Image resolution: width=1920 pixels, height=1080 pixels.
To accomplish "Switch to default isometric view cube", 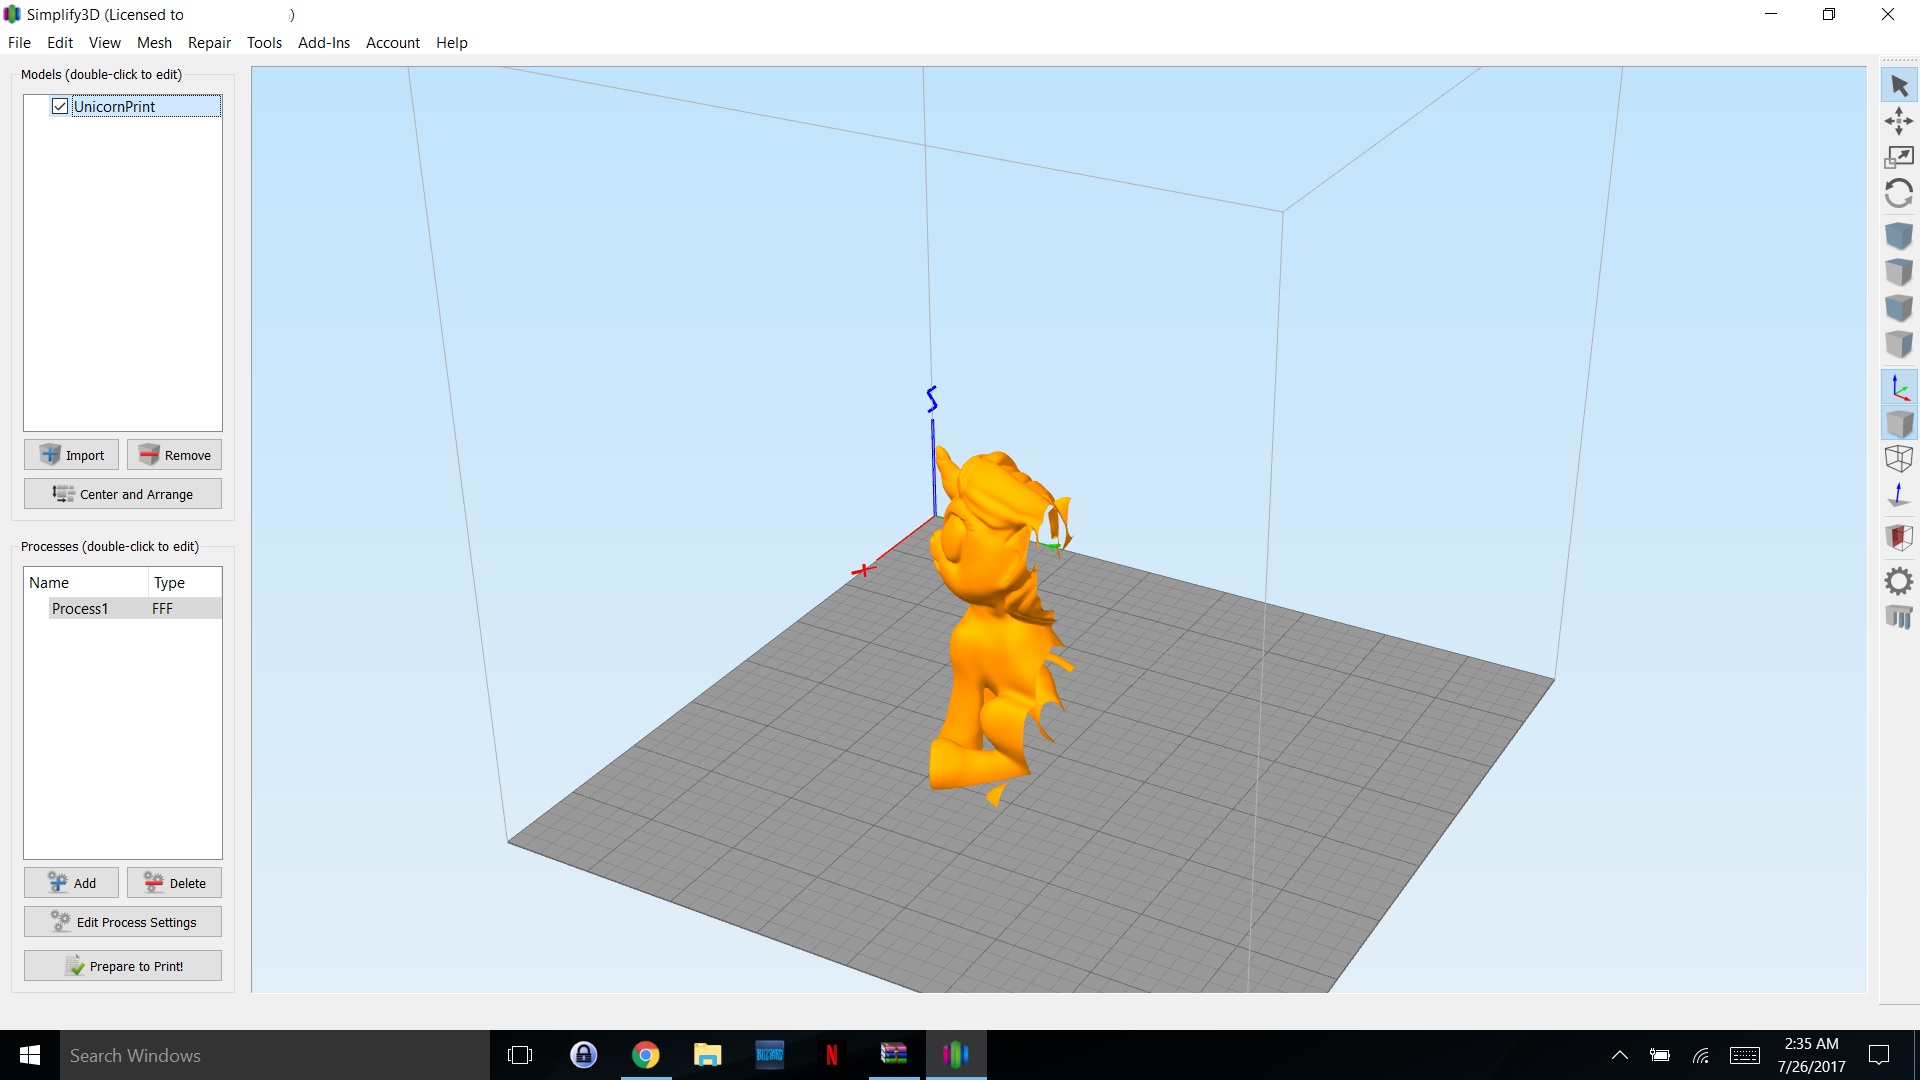I will [x=1899, y=236].
